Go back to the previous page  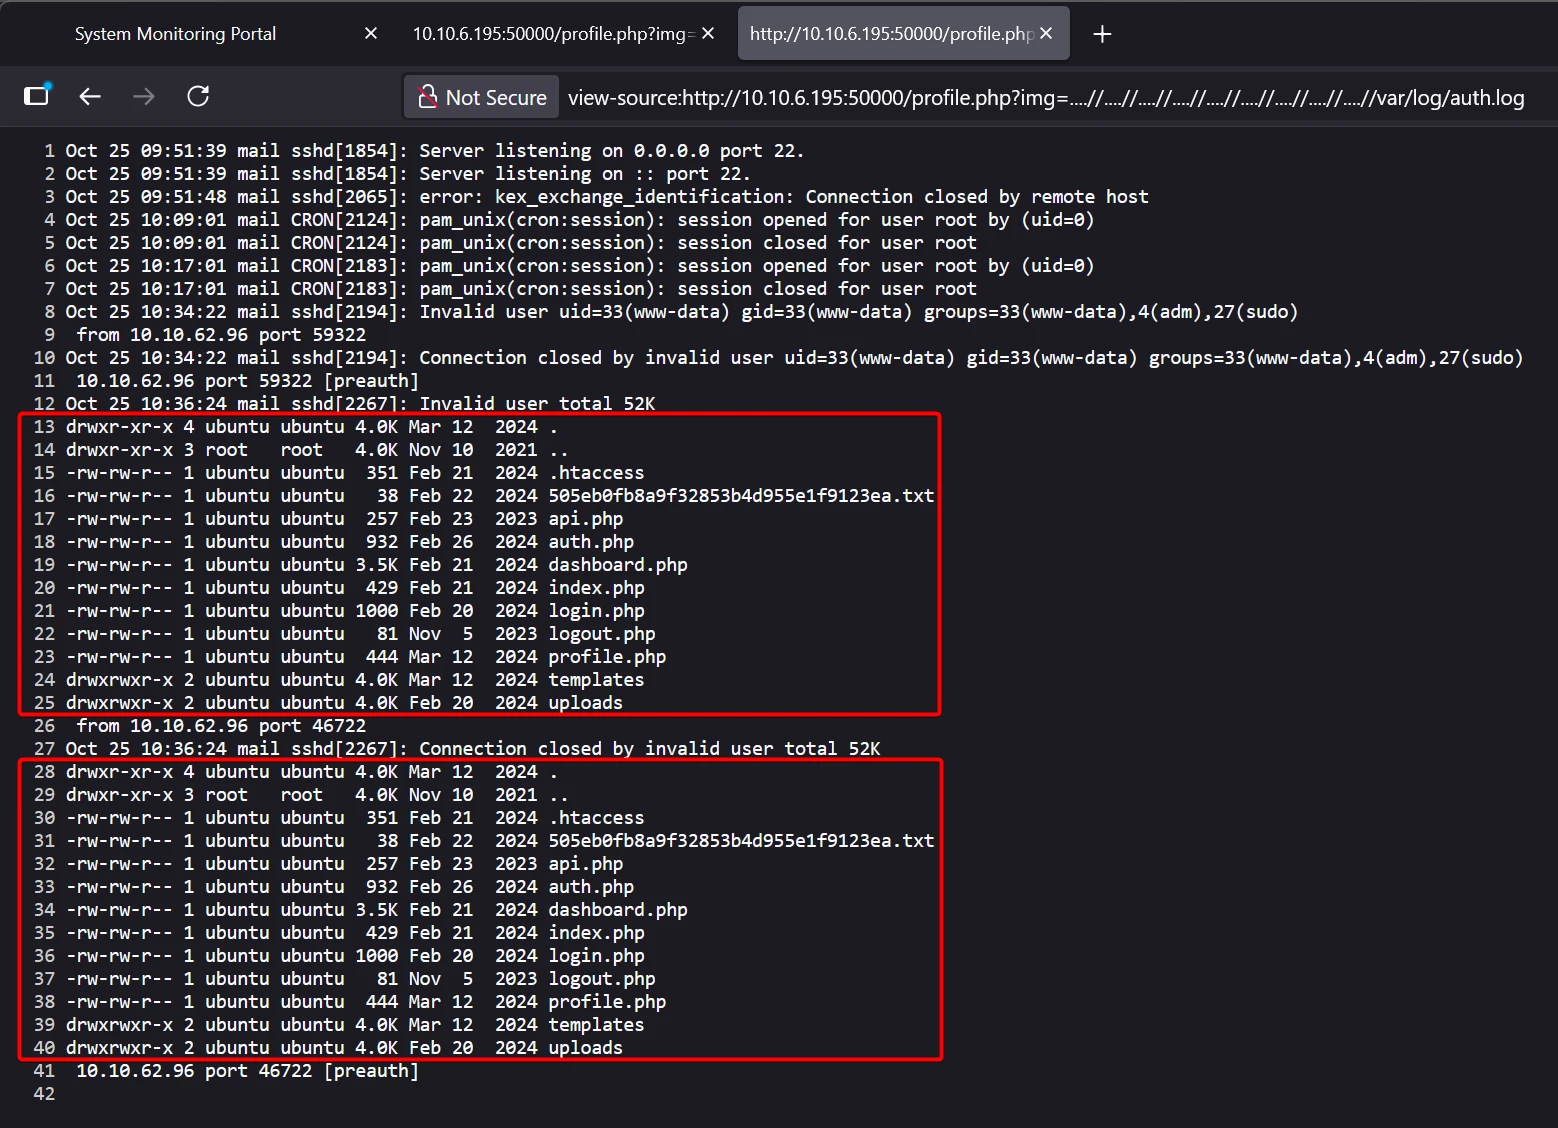(90, 96)
